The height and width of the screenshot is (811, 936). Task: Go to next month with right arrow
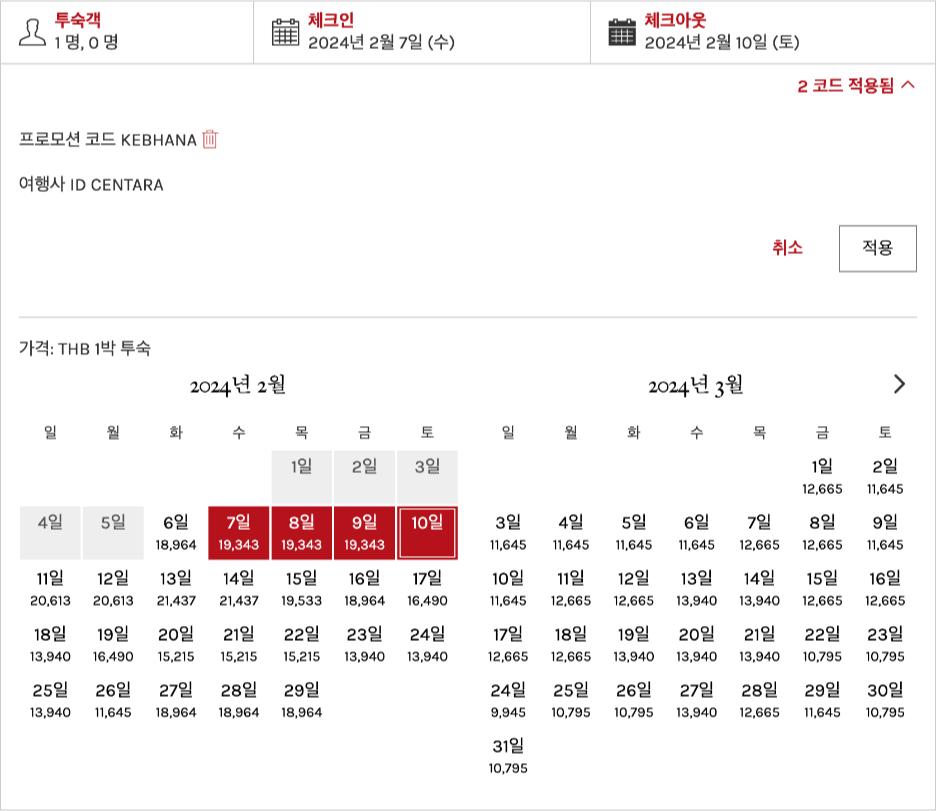pos(899,384)
